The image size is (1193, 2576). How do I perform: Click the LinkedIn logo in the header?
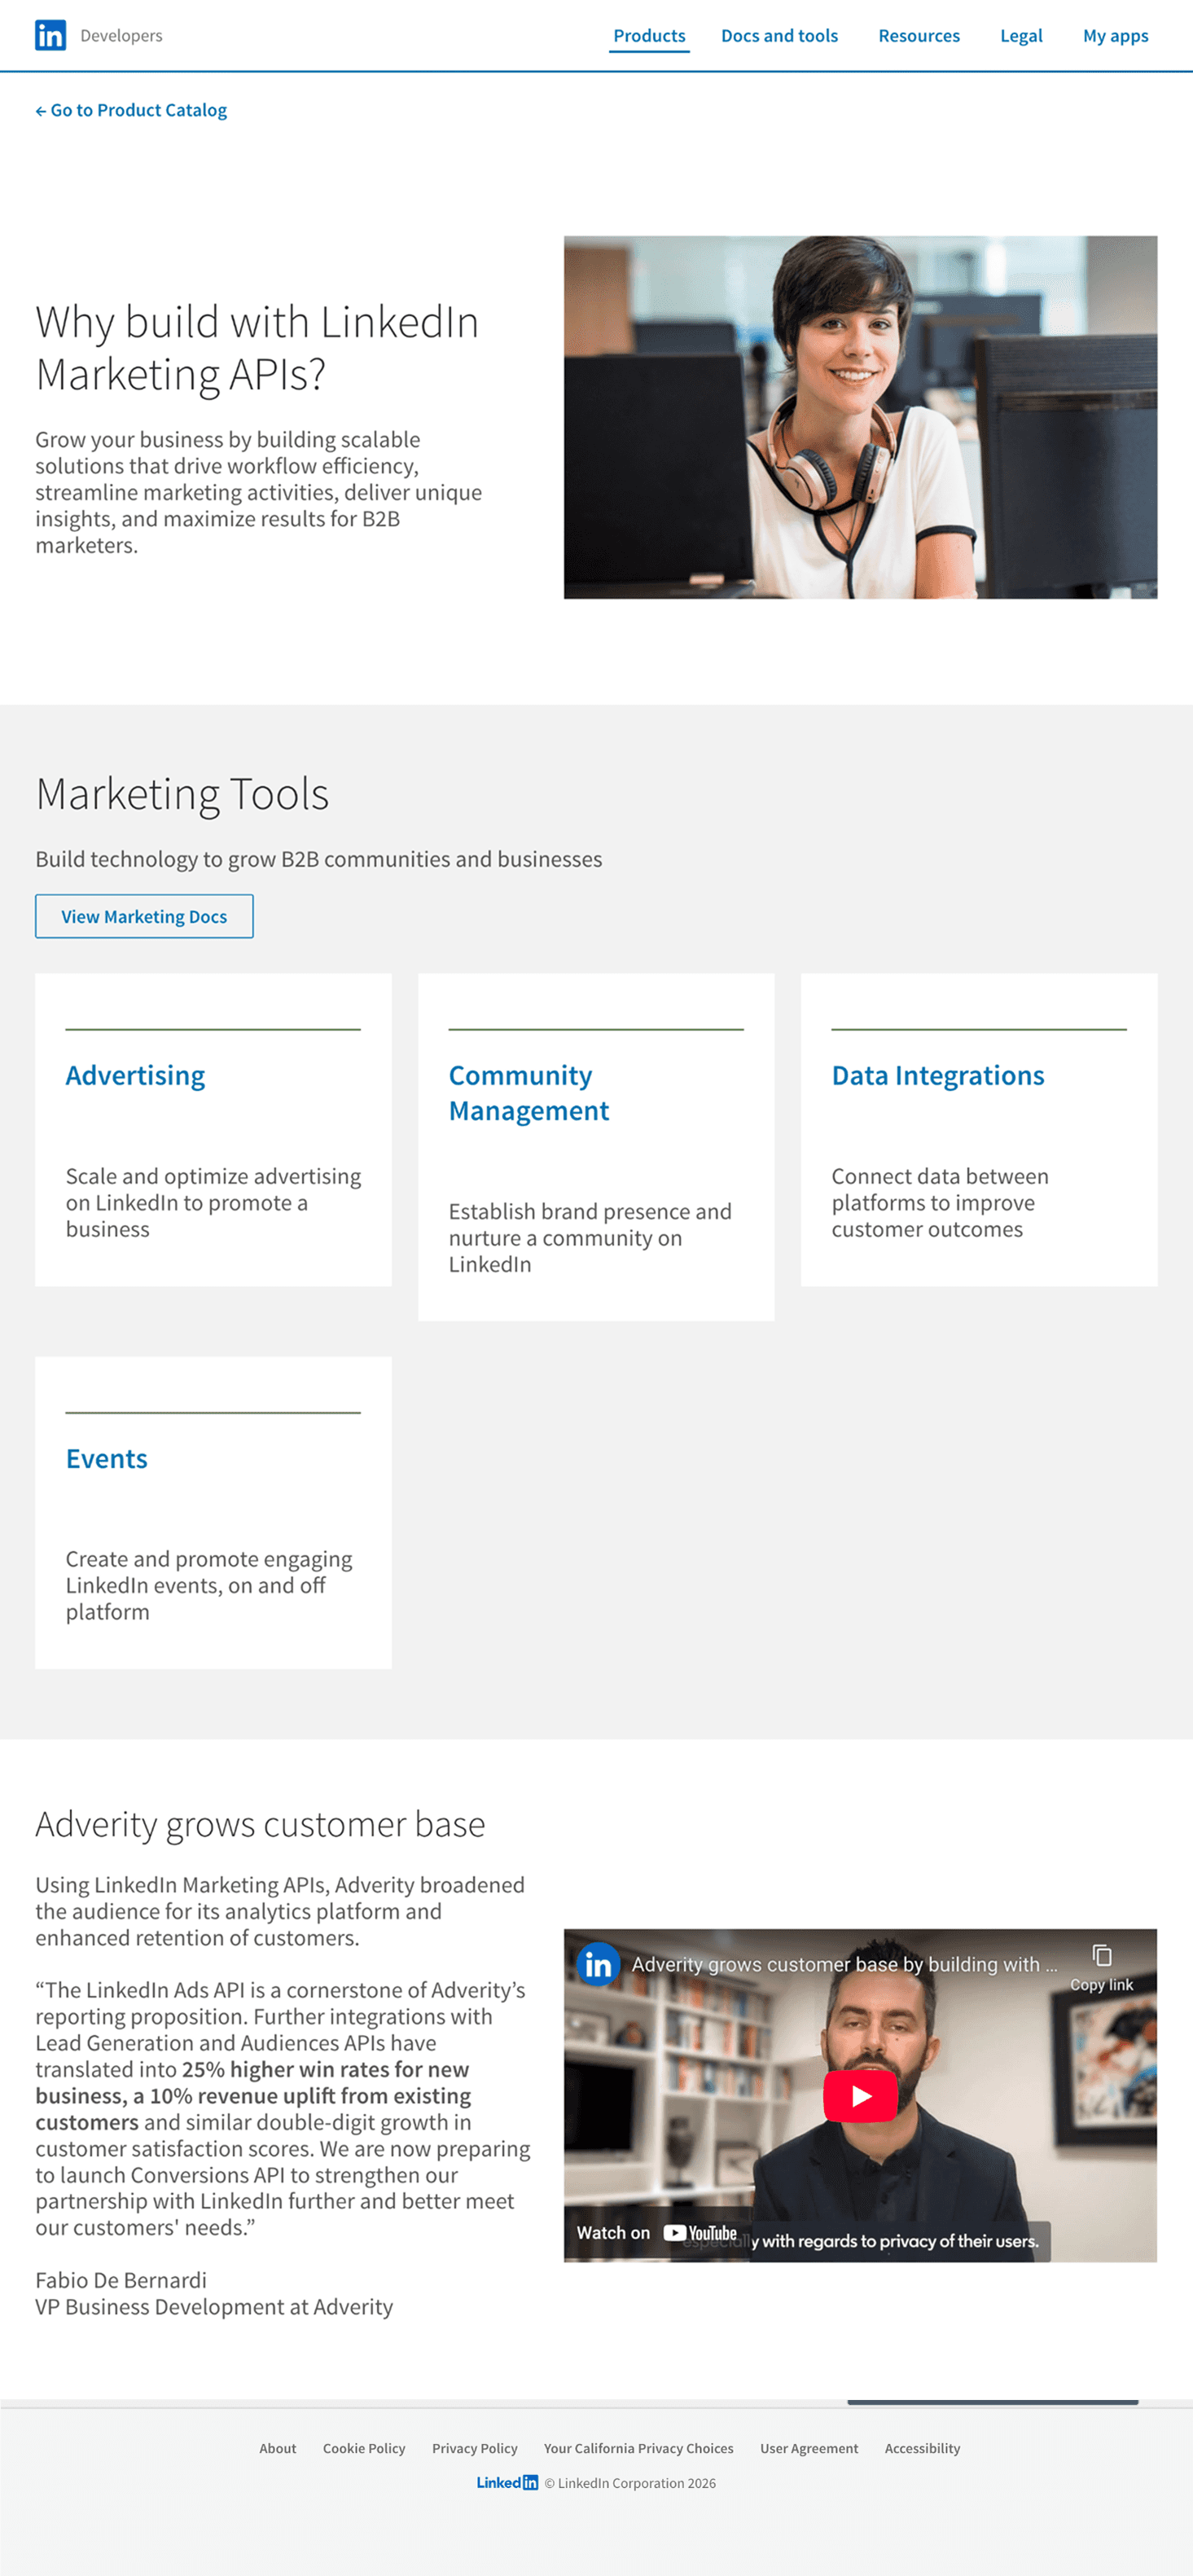(x=50, y=35)
